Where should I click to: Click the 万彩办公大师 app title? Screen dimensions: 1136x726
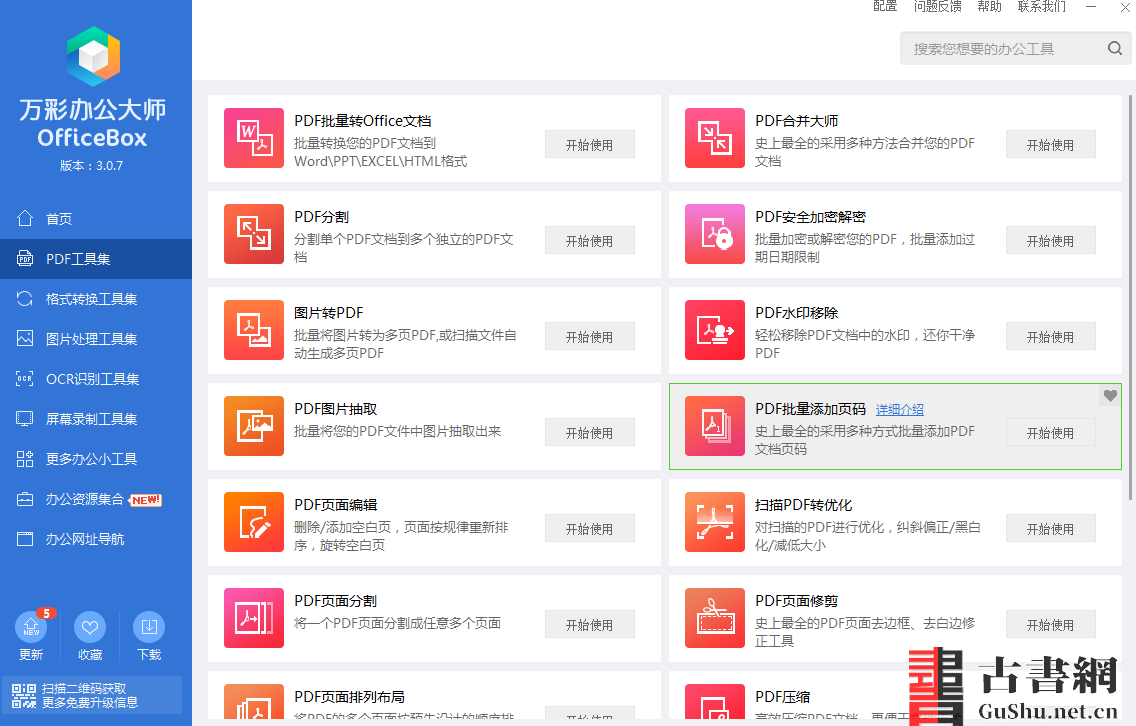pyautogui.click(x=93, y=110)
